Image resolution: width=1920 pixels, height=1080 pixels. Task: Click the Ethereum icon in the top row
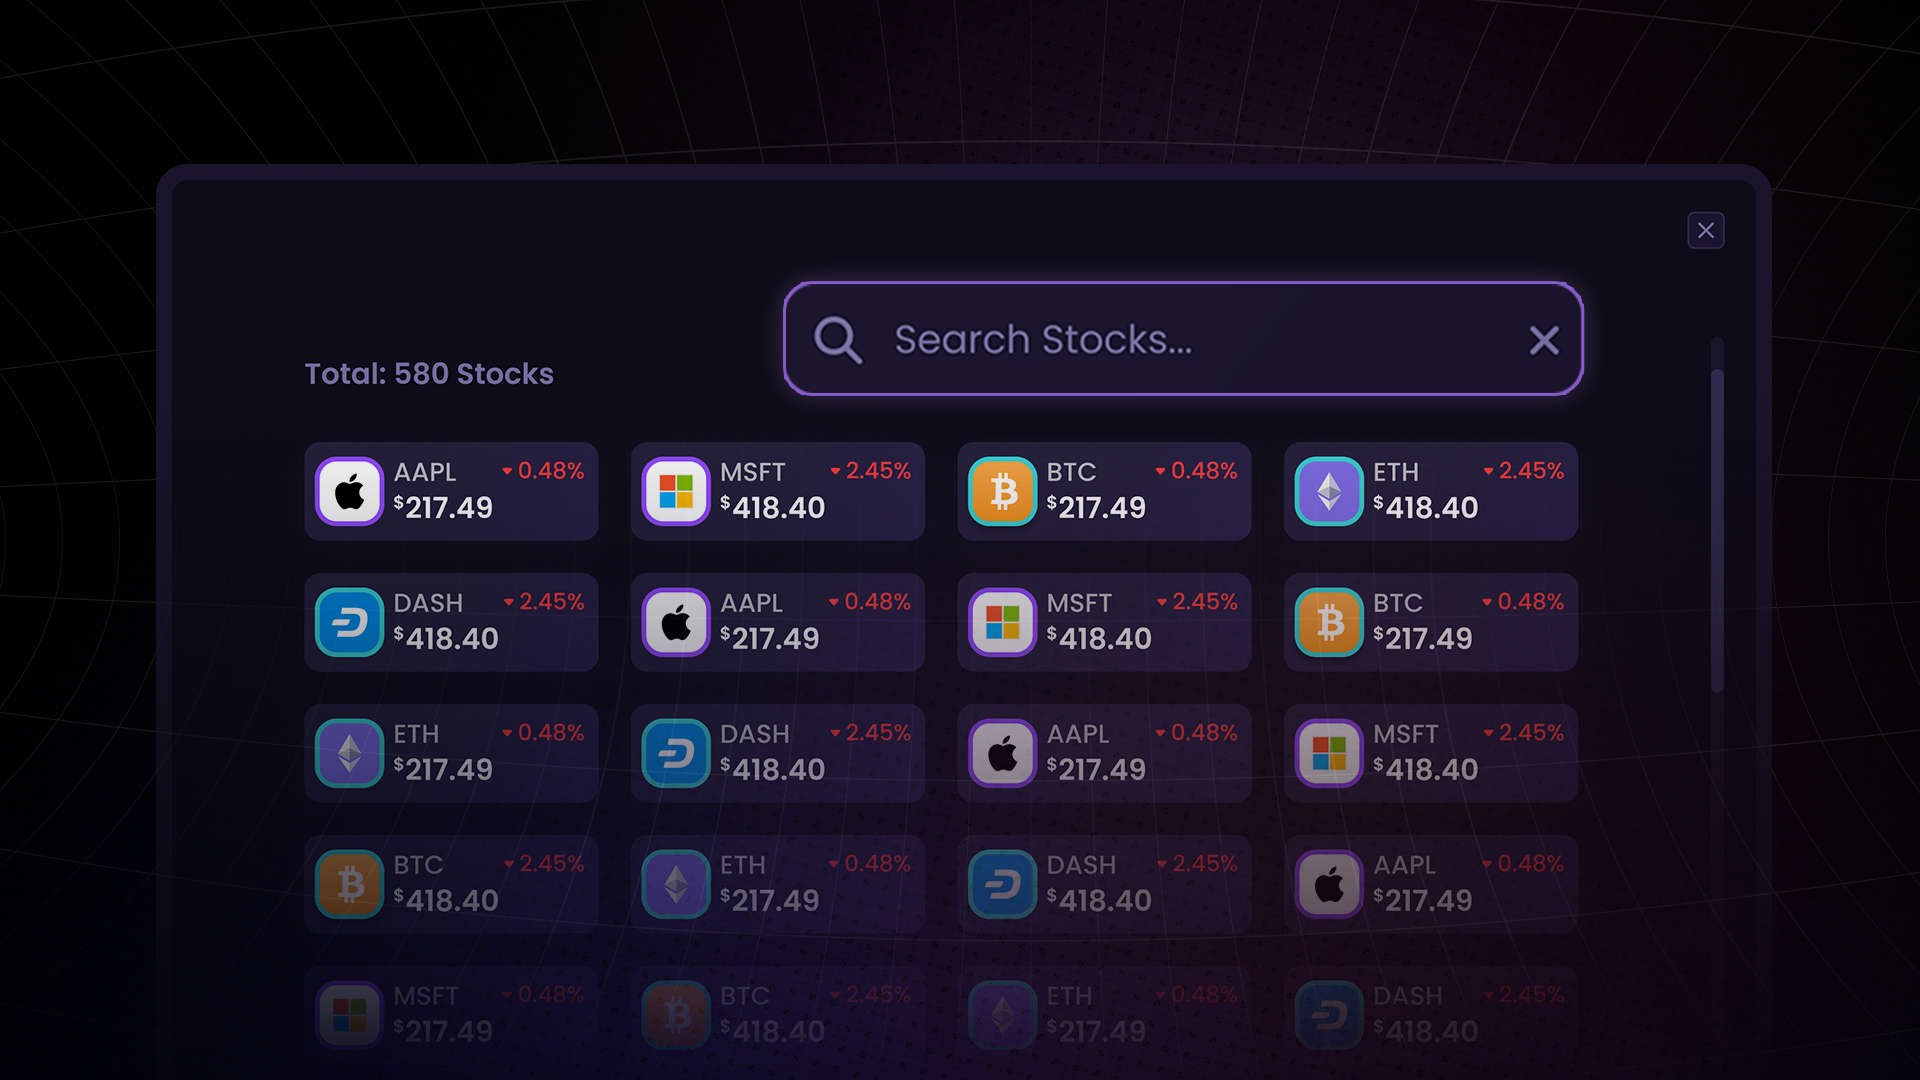pyautogui.click(x=1329, y=492)
